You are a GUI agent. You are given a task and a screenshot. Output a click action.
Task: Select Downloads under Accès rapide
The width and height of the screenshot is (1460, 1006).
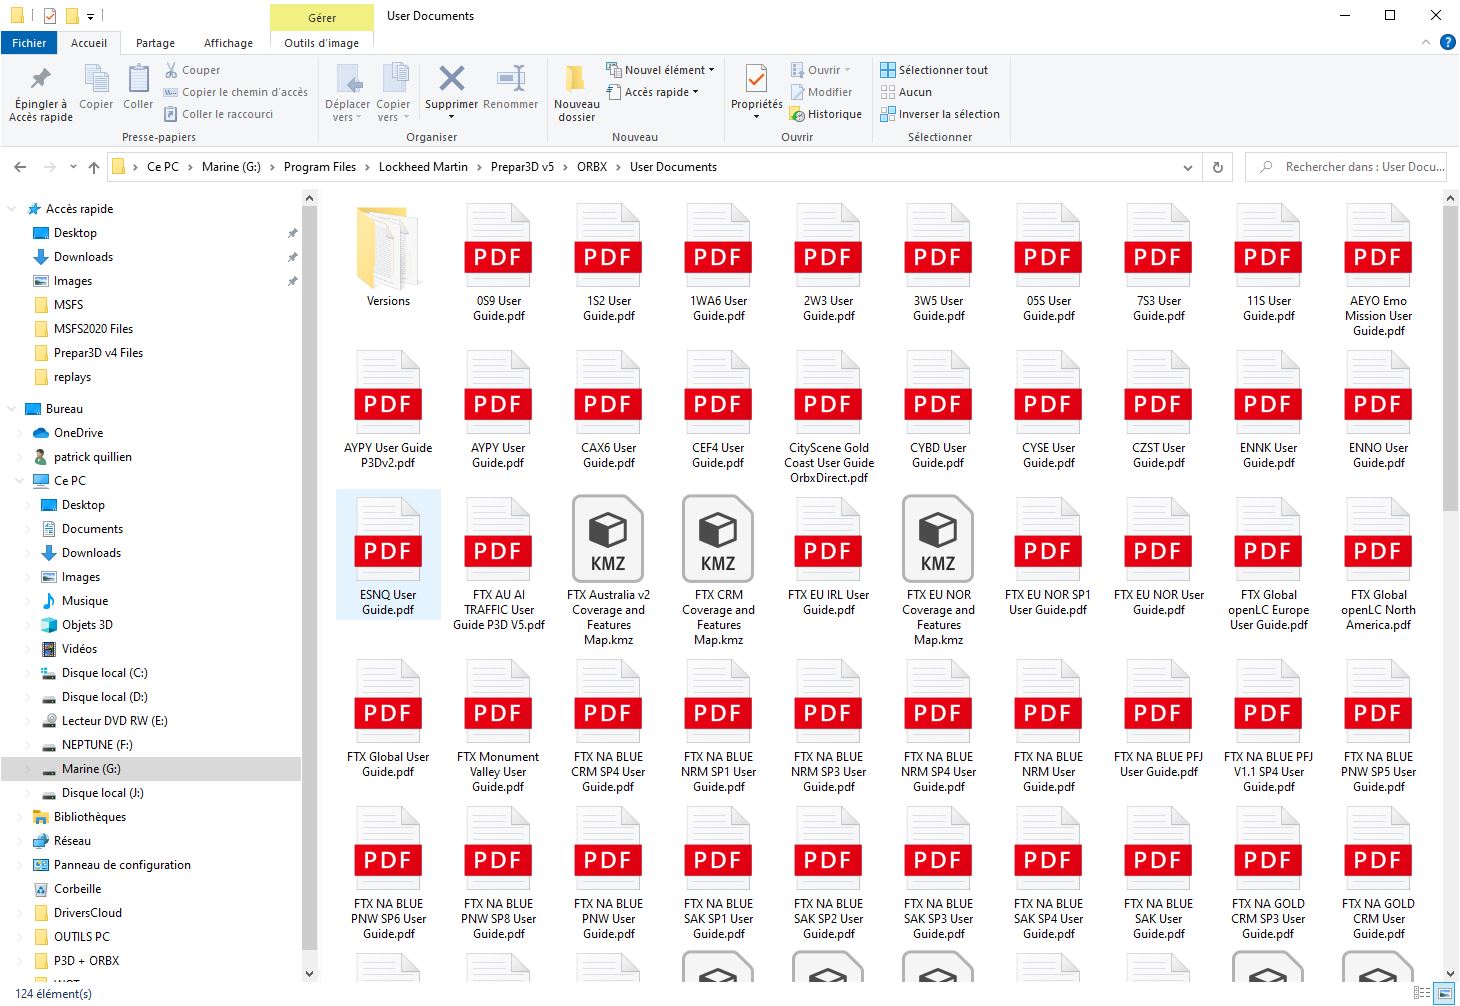(x=83, y=257)
